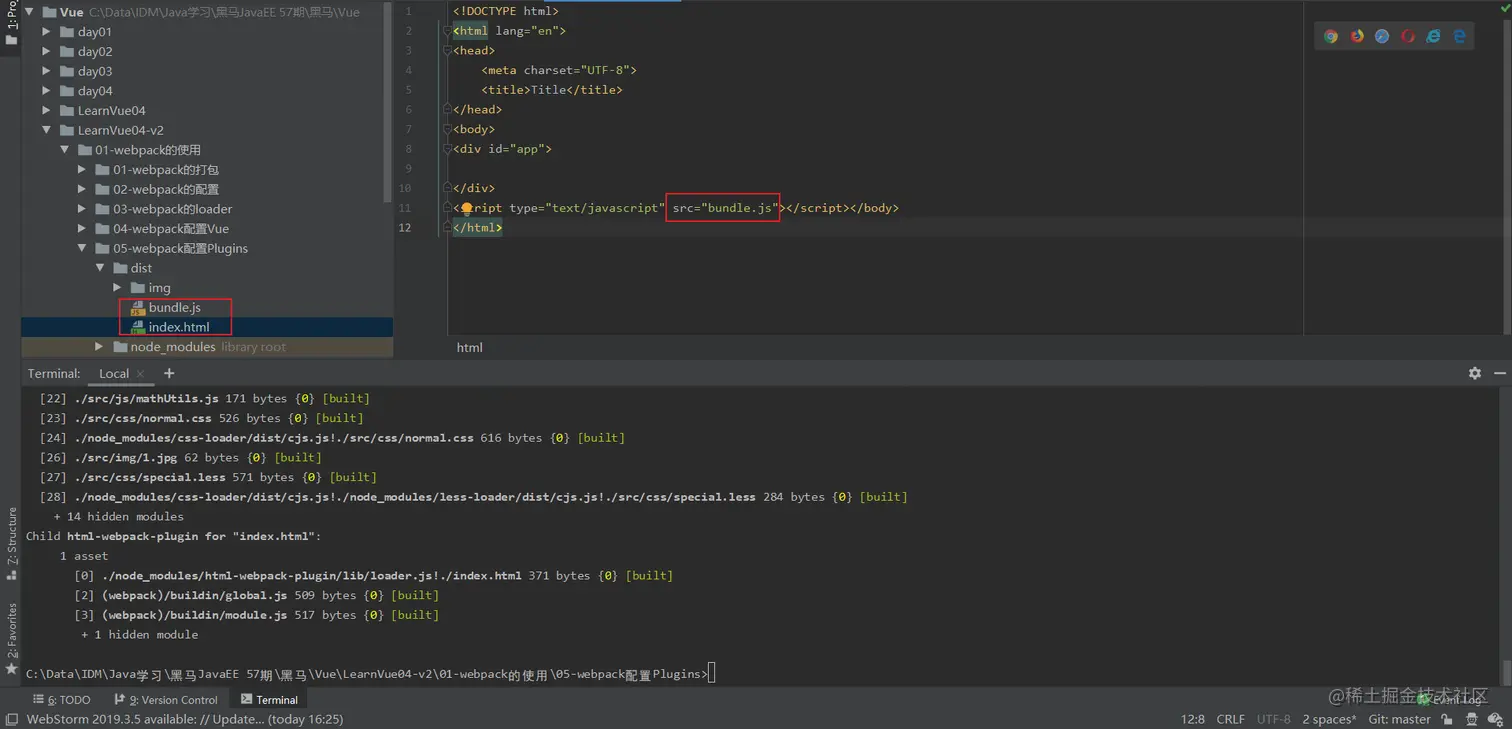1512x729 pixels.
Task: Collapse the dist folder
Action: [100, 268]
